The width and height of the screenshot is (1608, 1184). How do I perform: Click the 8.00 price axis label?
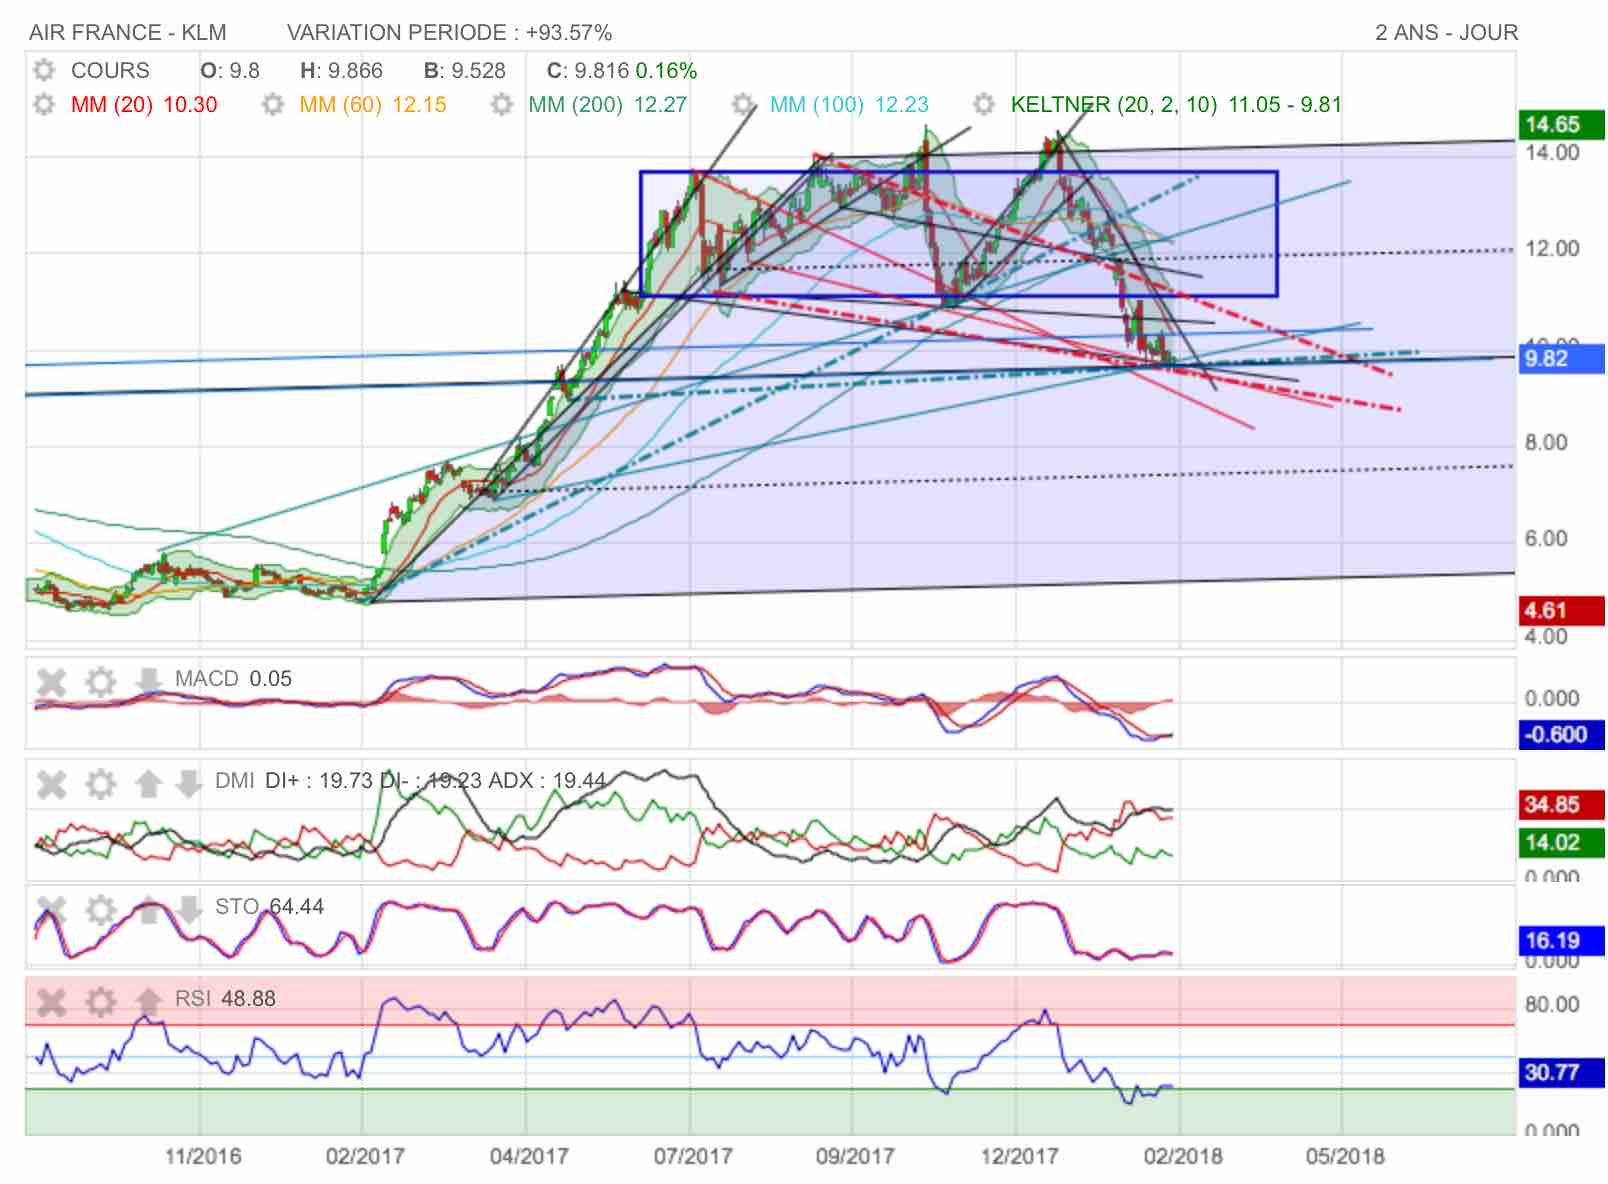pyautogui.click(x=1546, y=443)
